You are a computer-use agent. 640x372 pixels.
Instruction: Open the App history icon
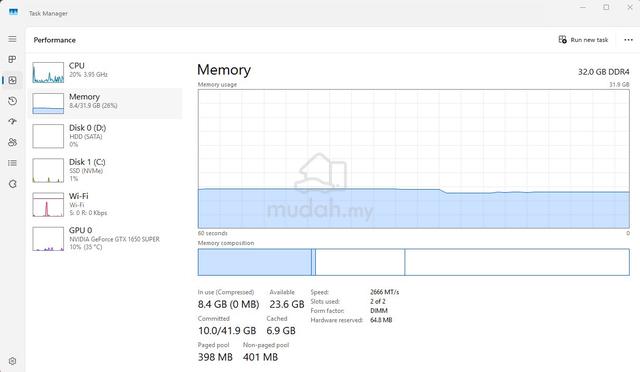12,100
